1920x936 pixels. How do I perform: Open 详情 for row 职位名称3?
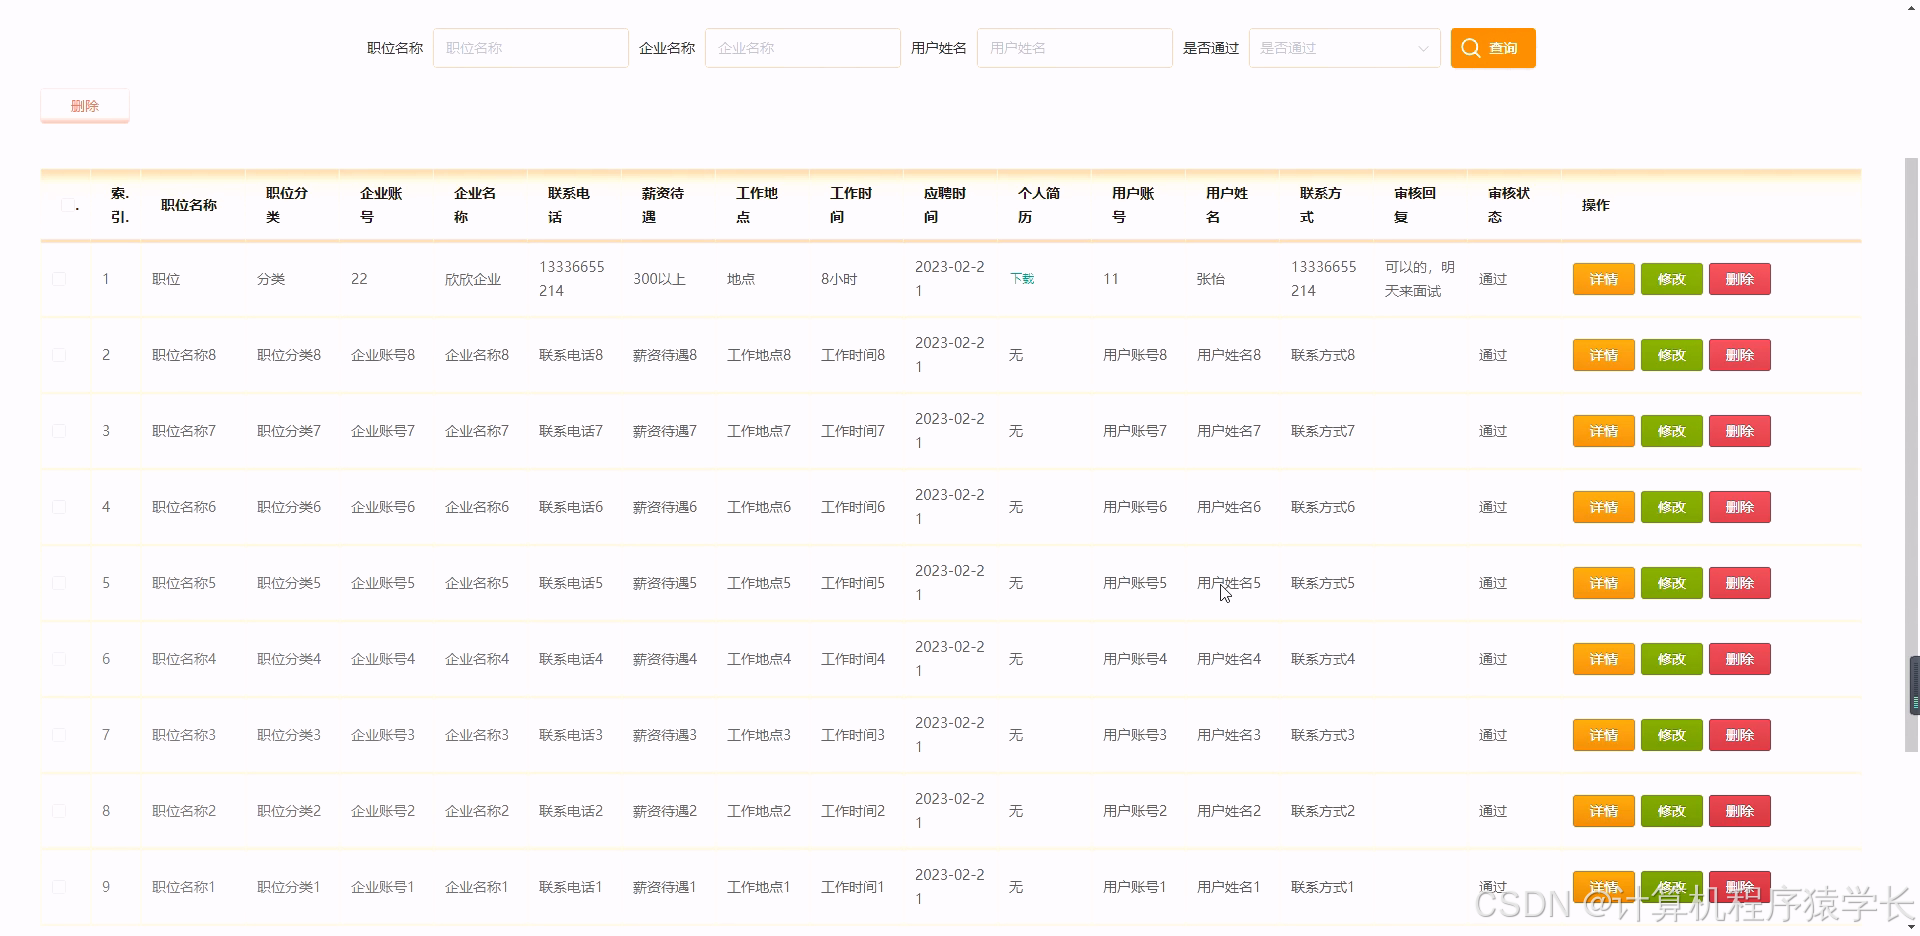pyautogui.click(x=1603, y=735)
